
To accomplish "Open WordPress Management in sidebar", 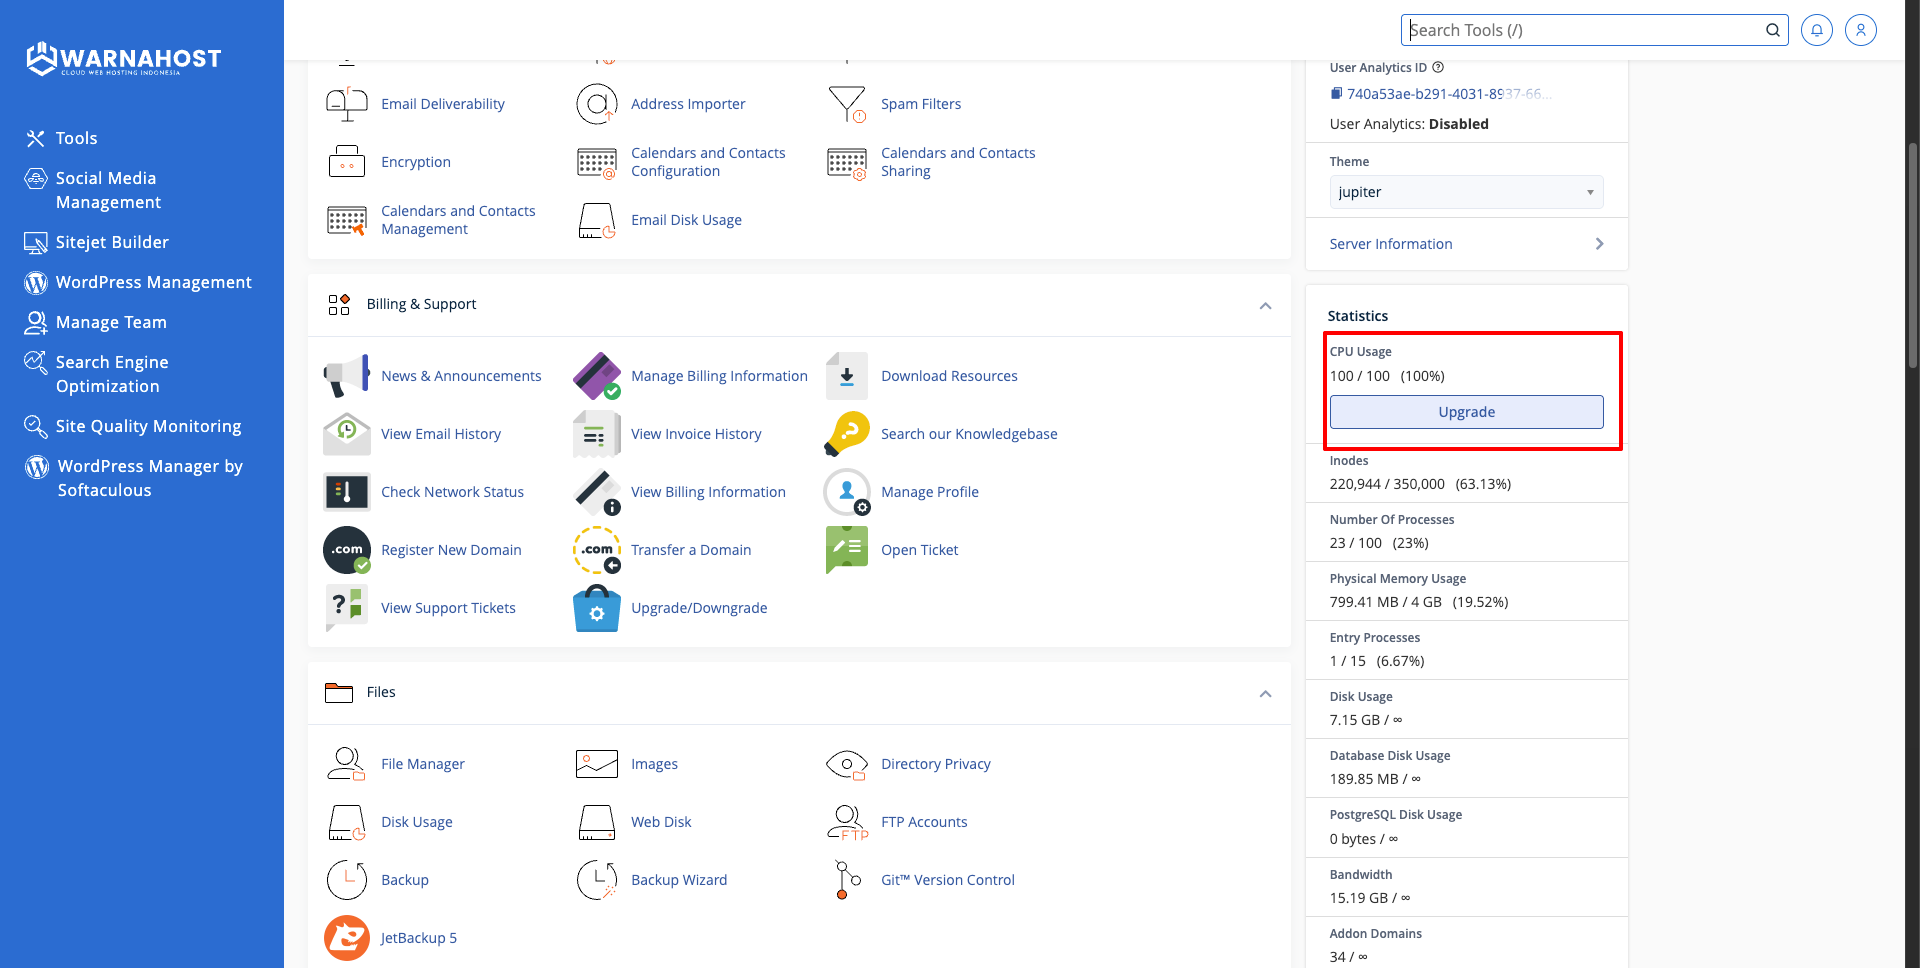I will (x=153, y=282).
